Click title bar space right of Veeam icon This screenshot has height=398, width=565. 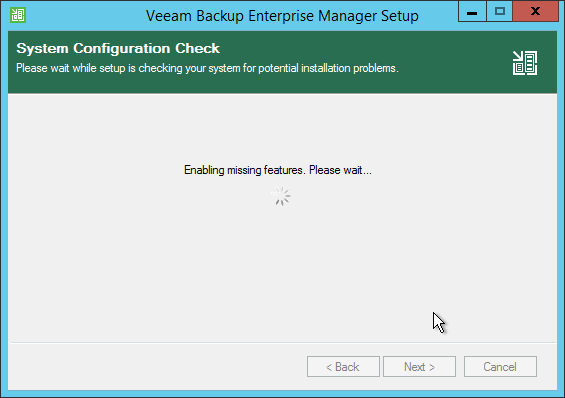click(83, 15)
